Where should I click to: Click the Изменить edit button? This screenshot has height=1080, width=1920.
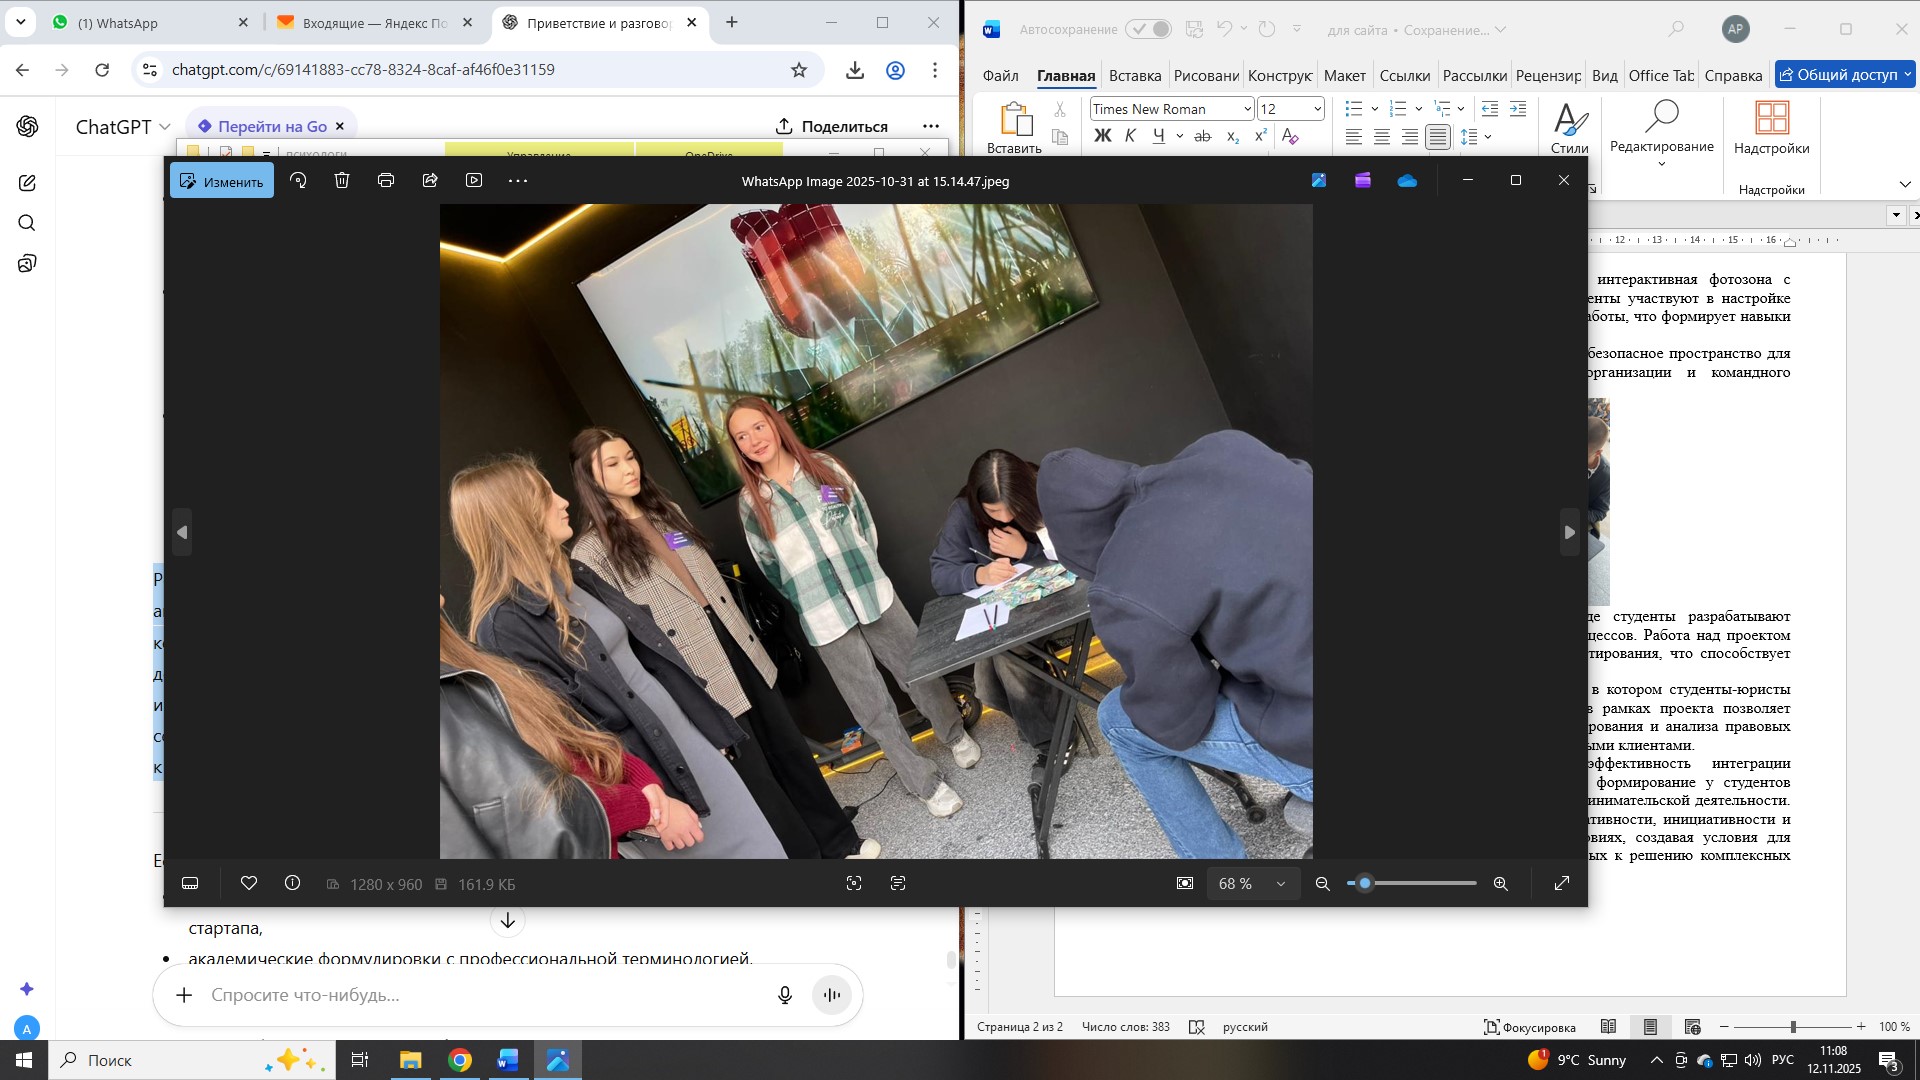(x=222, y=182)
